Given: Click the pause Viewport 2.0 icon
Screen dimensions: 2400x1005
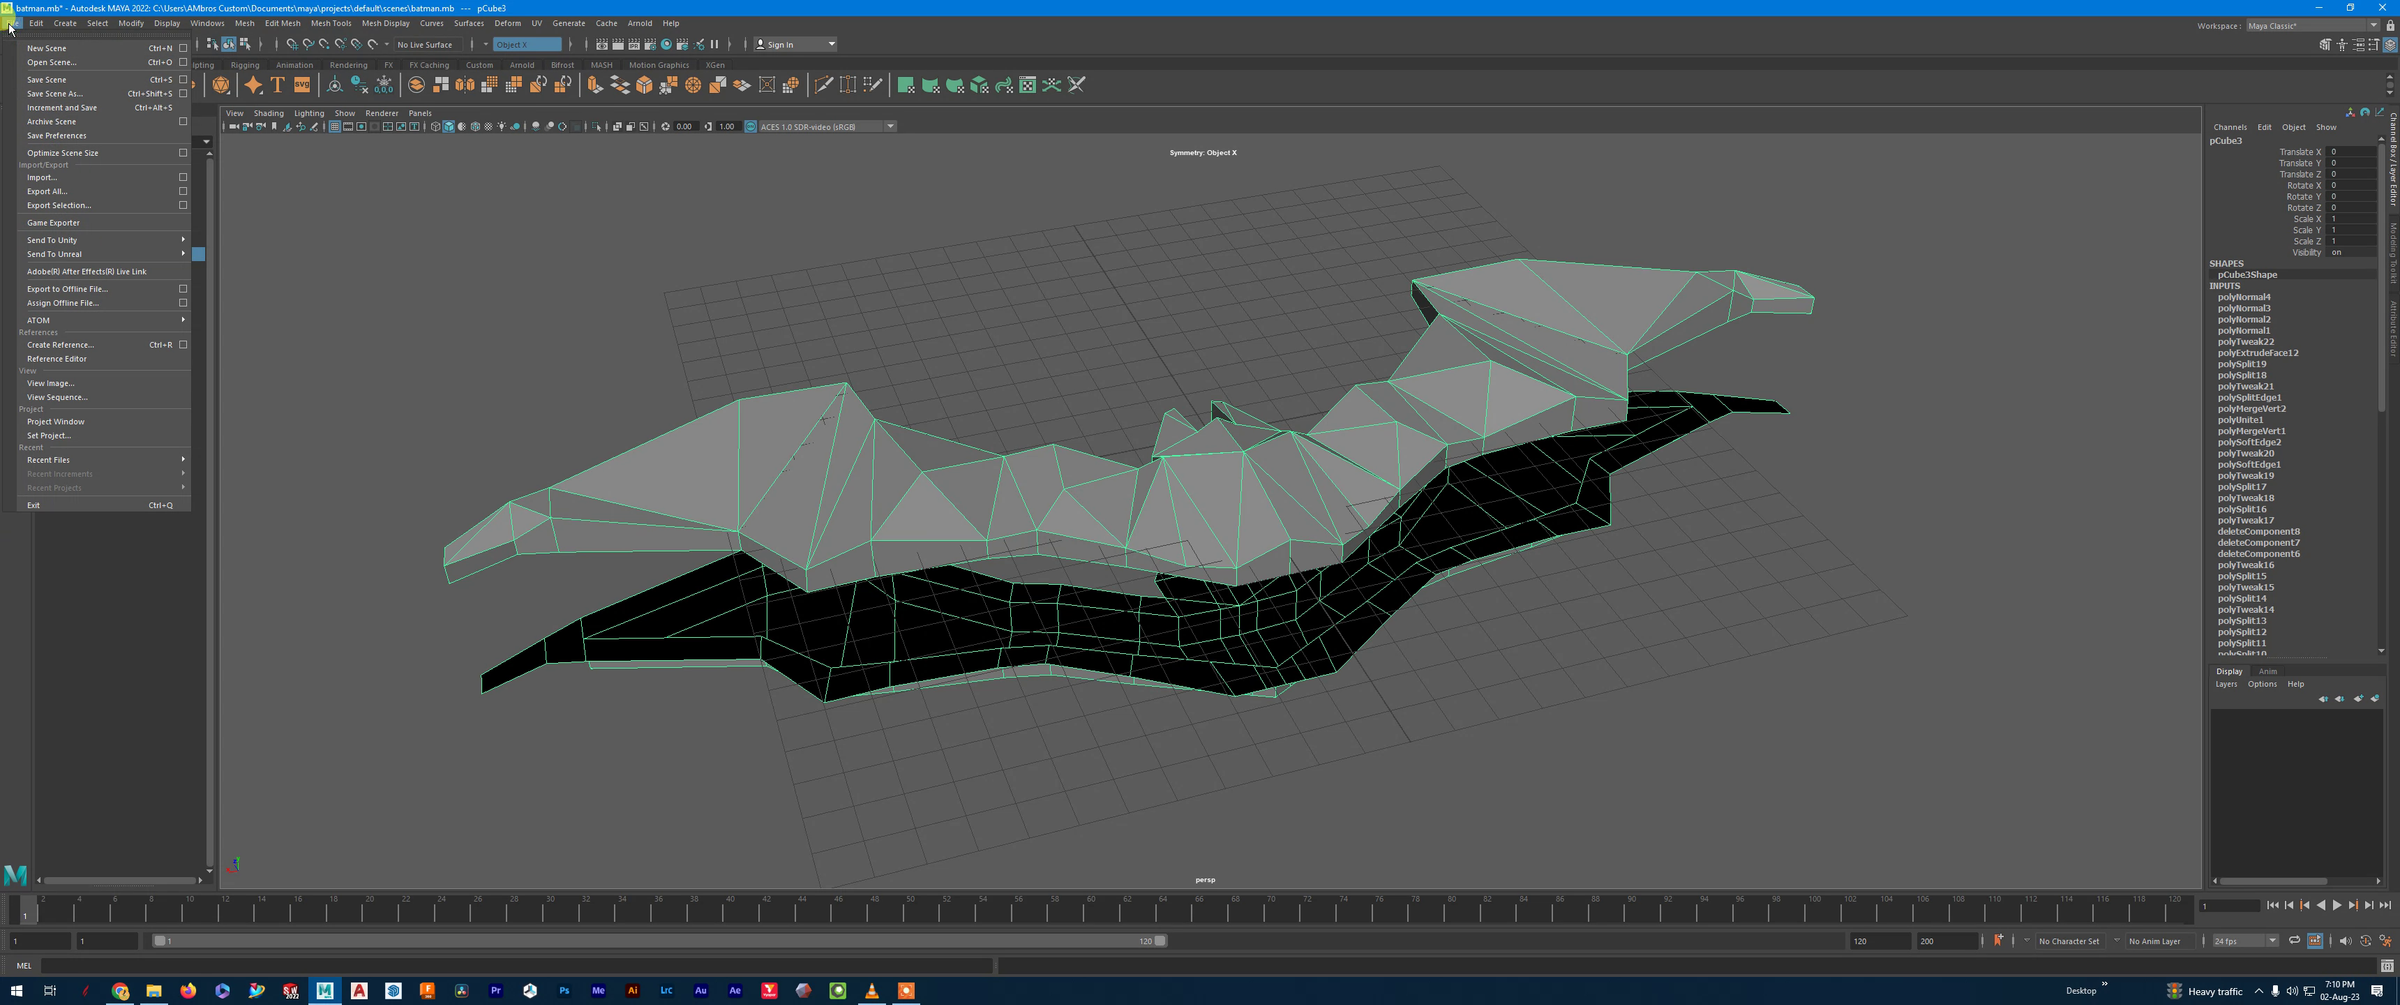Looking at the screenshot, I should point(714,44).
